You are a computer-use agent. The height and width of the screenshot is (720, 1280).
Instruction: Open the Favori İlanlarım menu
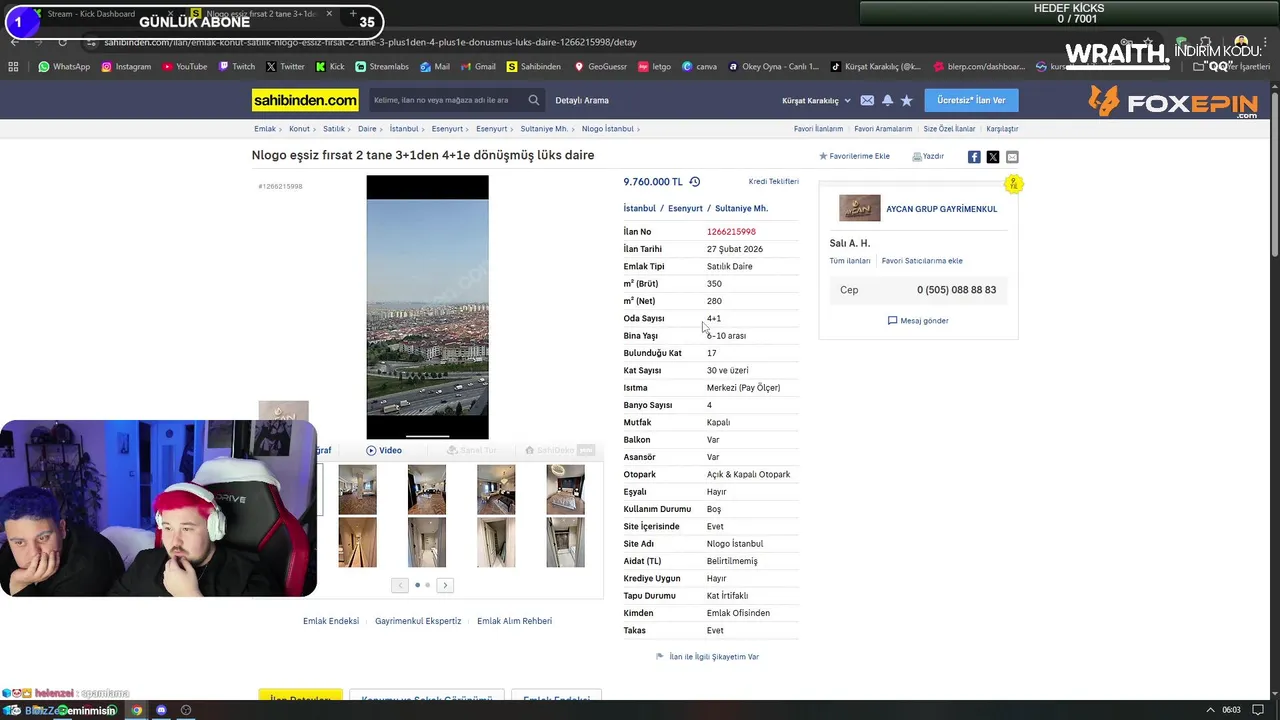coord(818,129)
